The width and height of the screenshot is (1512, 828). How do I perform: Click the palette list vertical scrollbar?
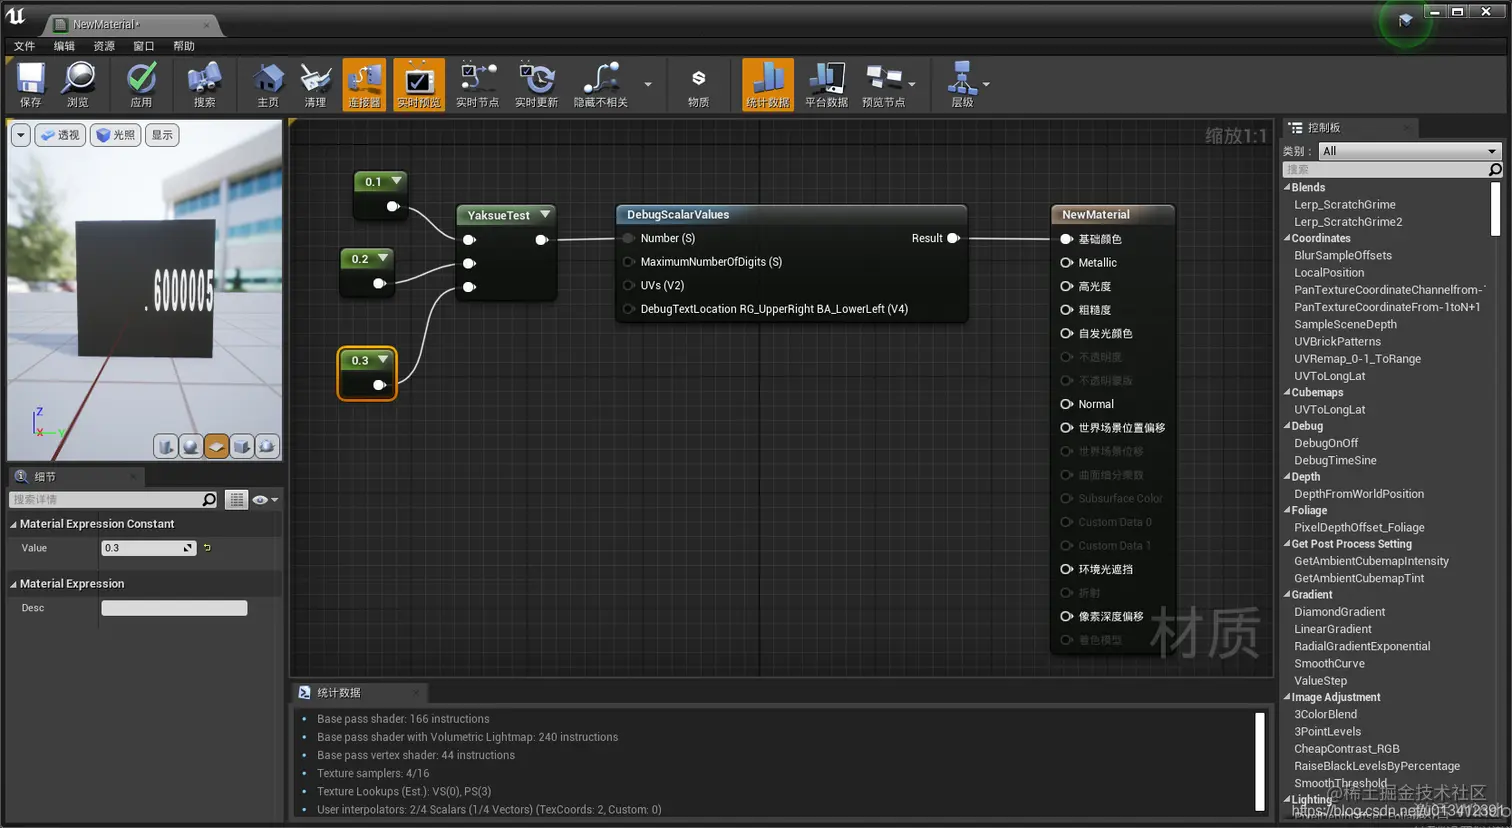point(1496,209)
